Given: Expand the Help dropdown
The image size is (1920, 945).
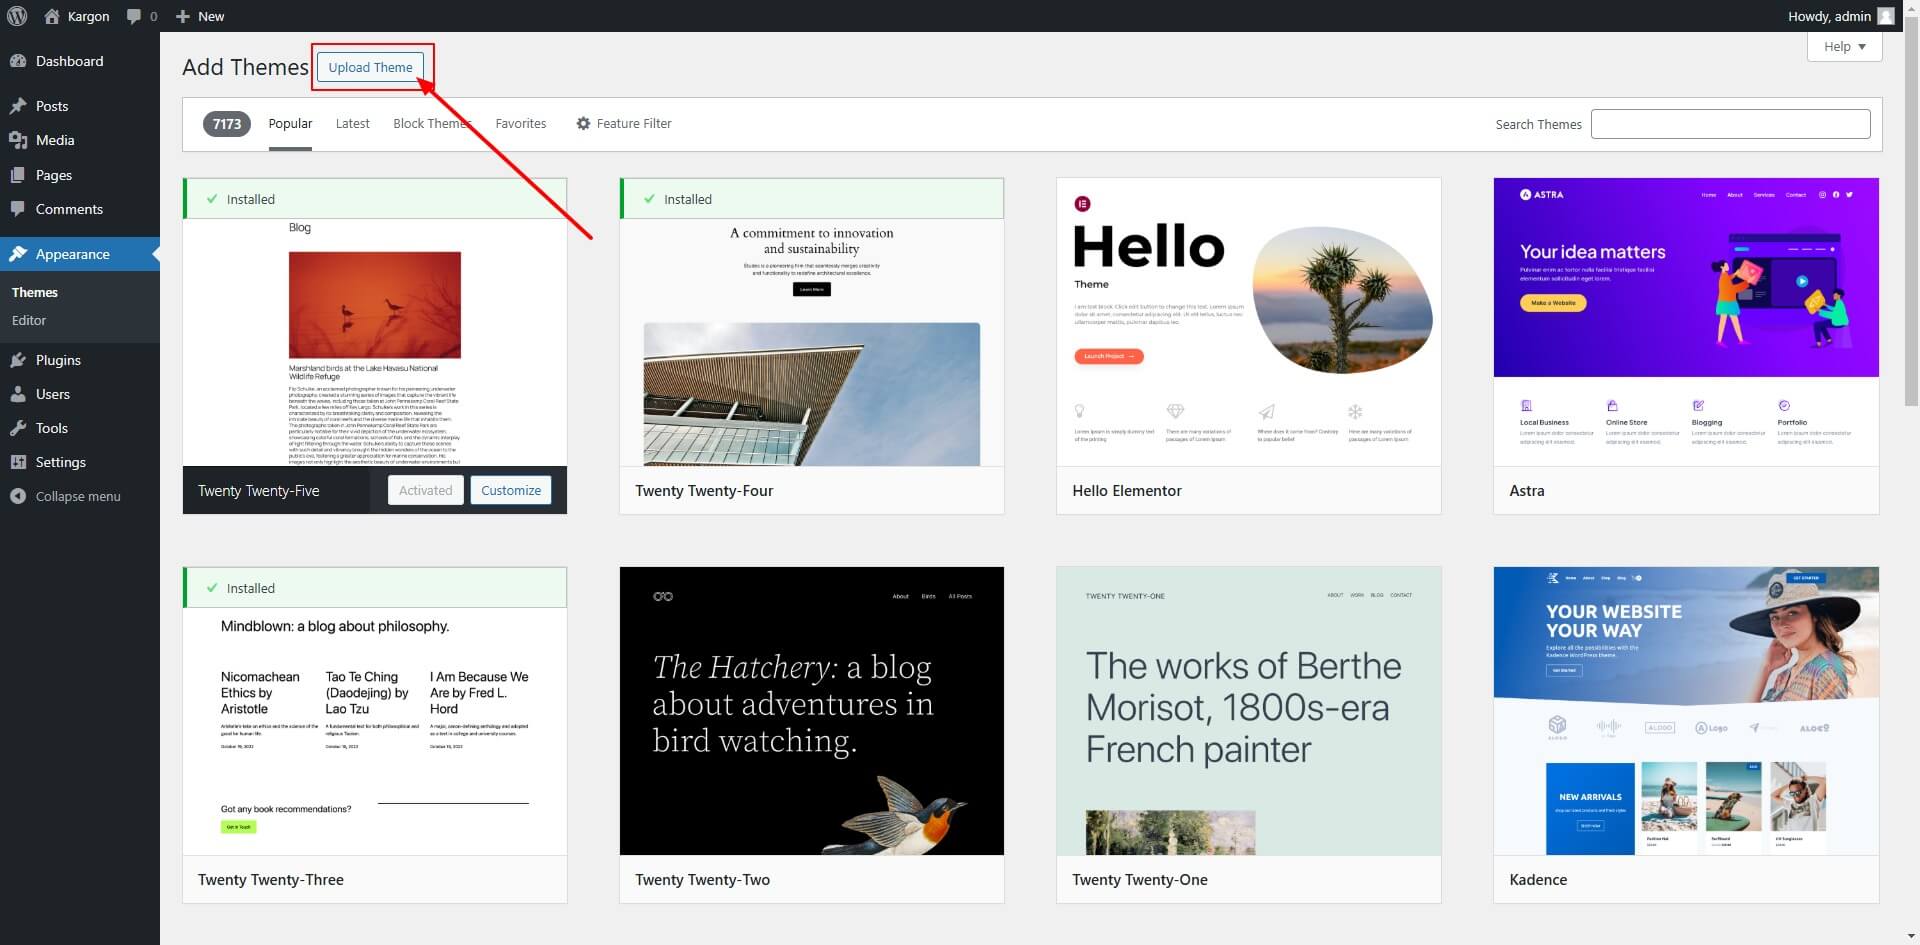Looking at the screenshot, I should point(1844,46).
